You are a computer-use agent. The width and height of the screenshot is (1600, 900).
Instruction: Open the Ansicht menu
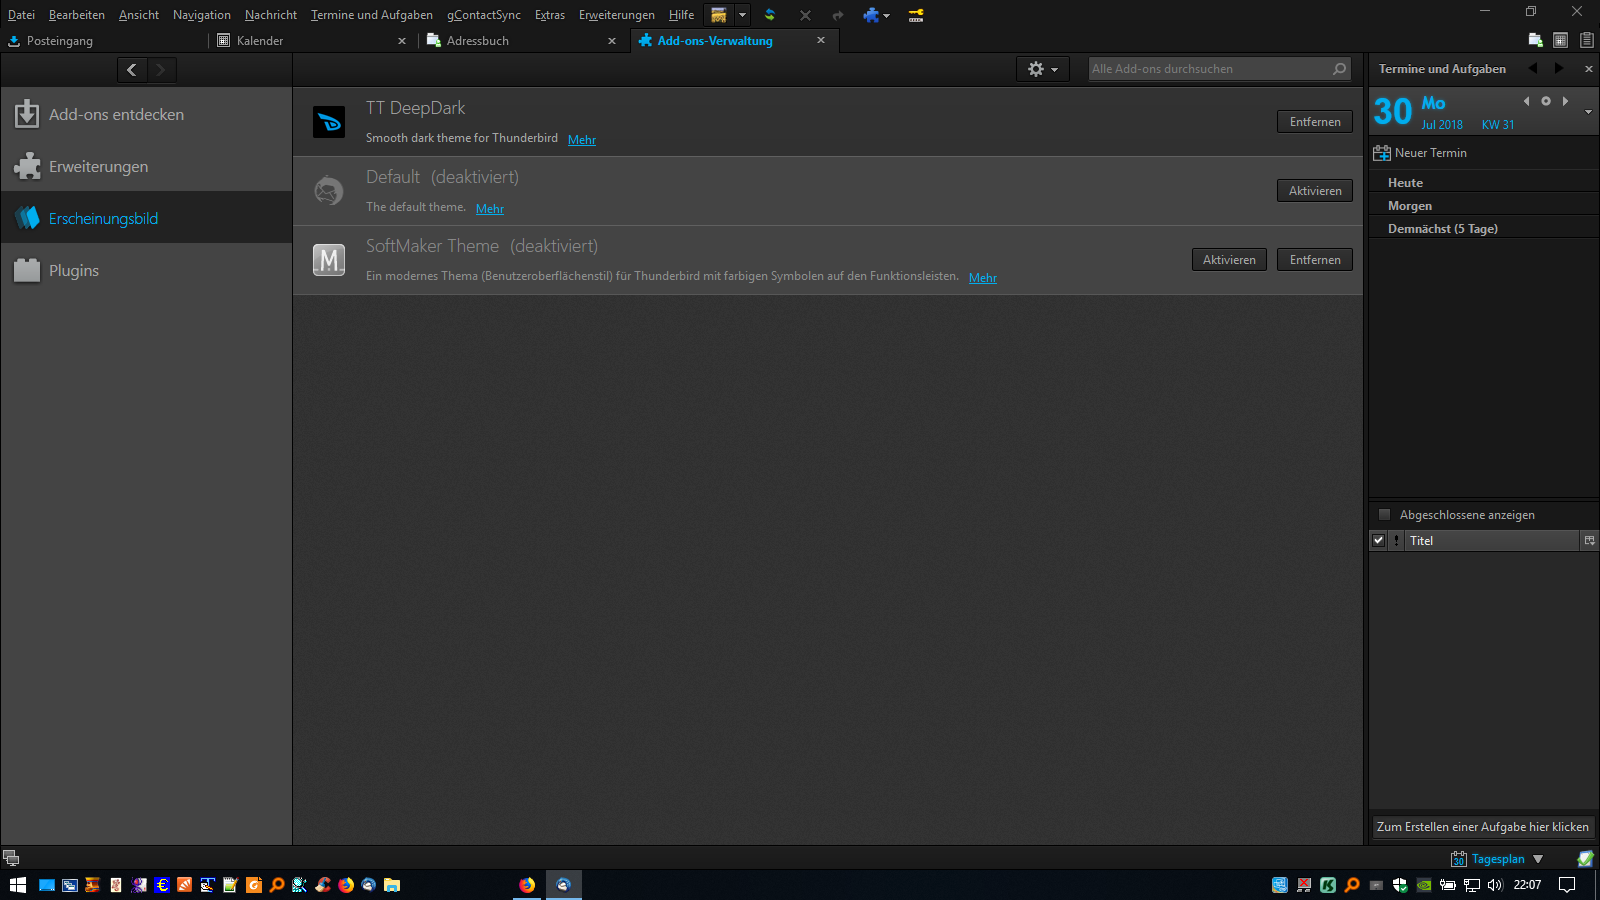tap(139, 15)
